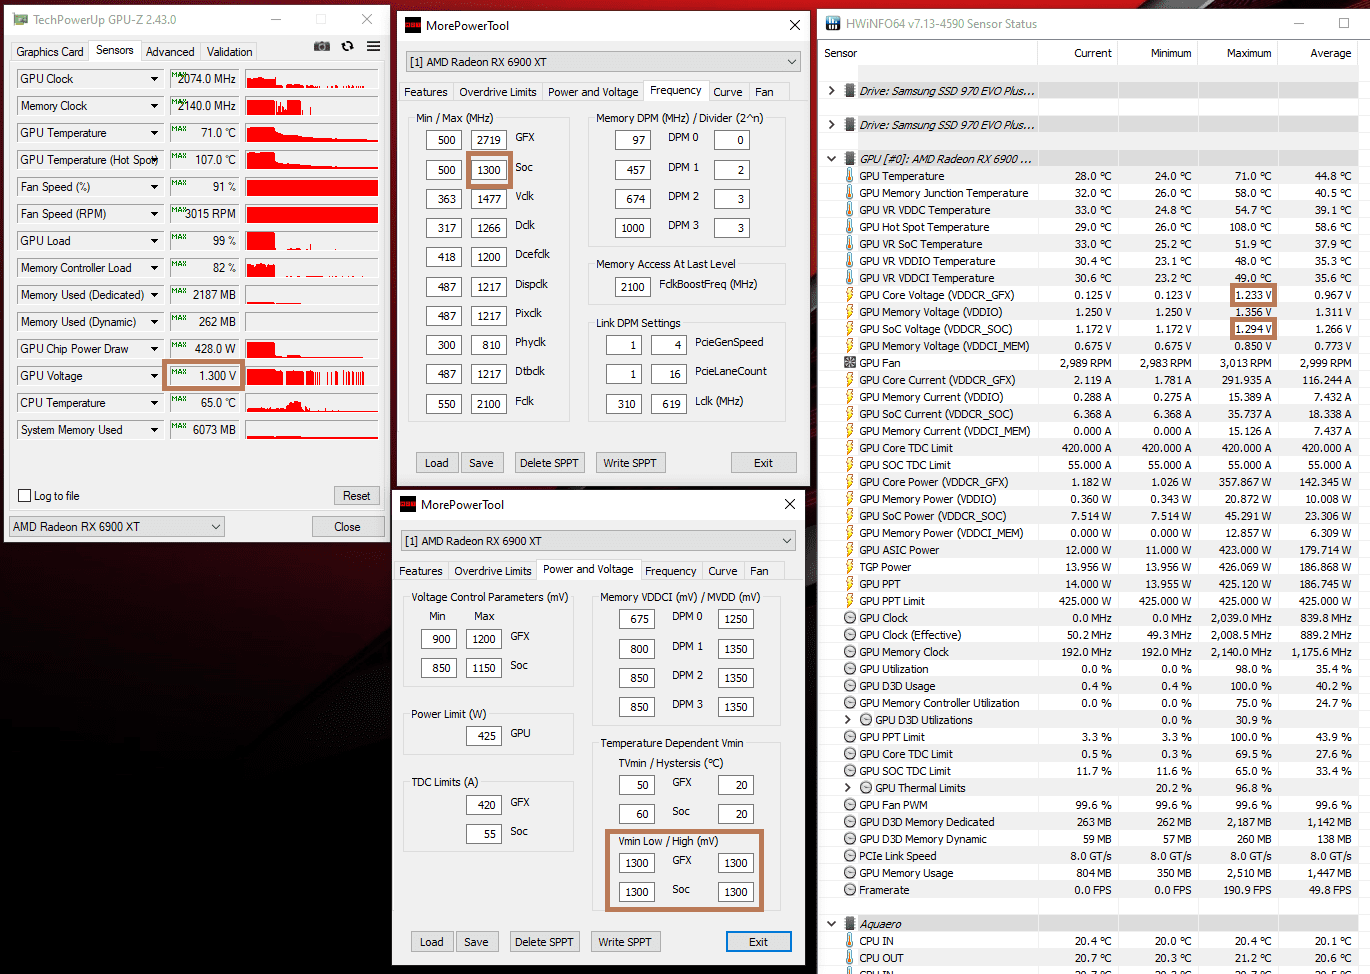Click the Maximum column header in HWiNFO
The image size is (1370, 974).
1249,53
